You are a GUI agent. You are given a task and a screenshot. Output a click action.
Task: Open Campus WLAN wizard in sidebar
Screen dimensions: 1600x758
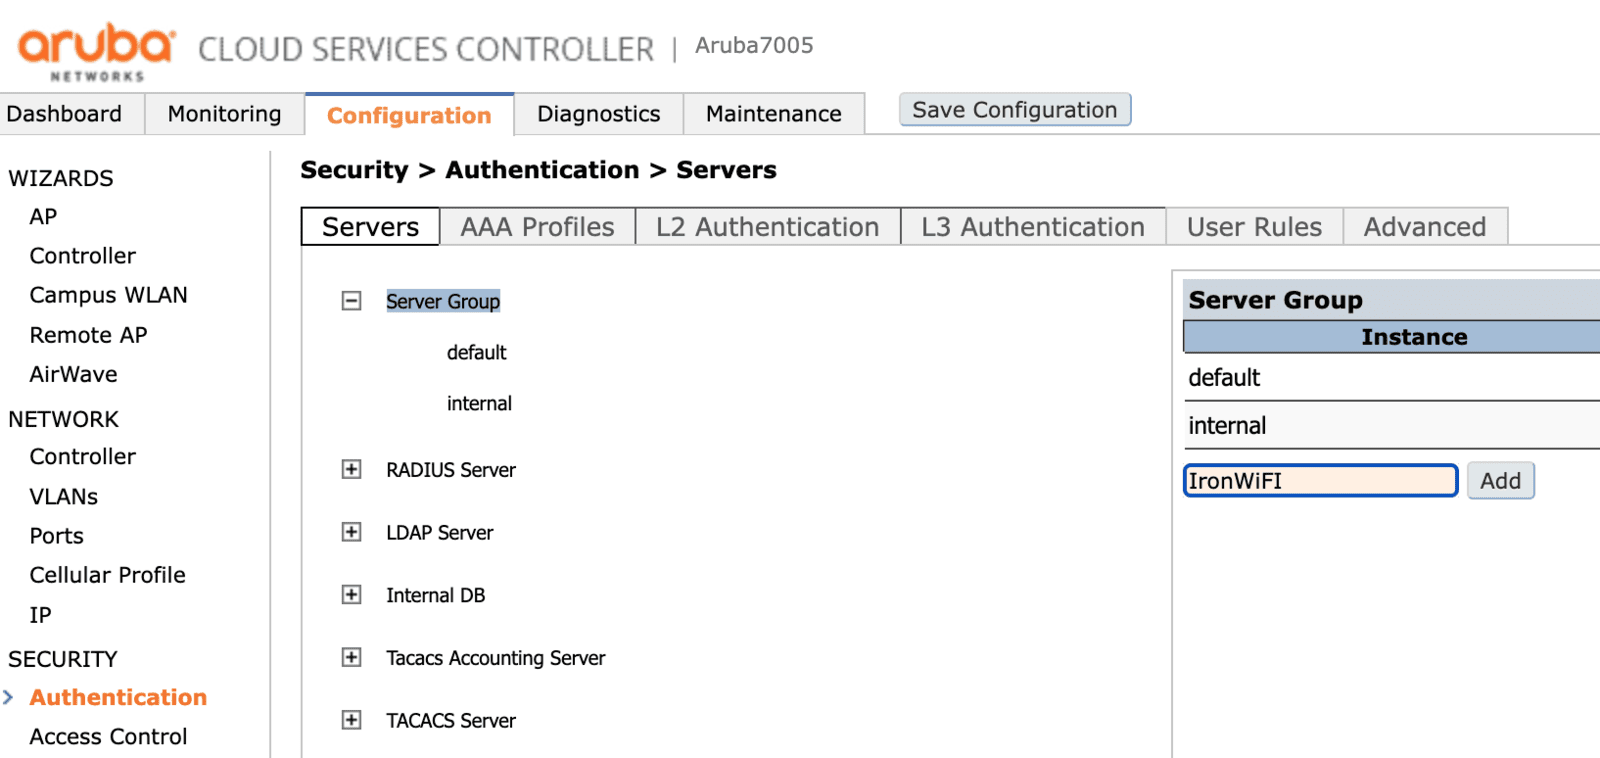(108, 295)
